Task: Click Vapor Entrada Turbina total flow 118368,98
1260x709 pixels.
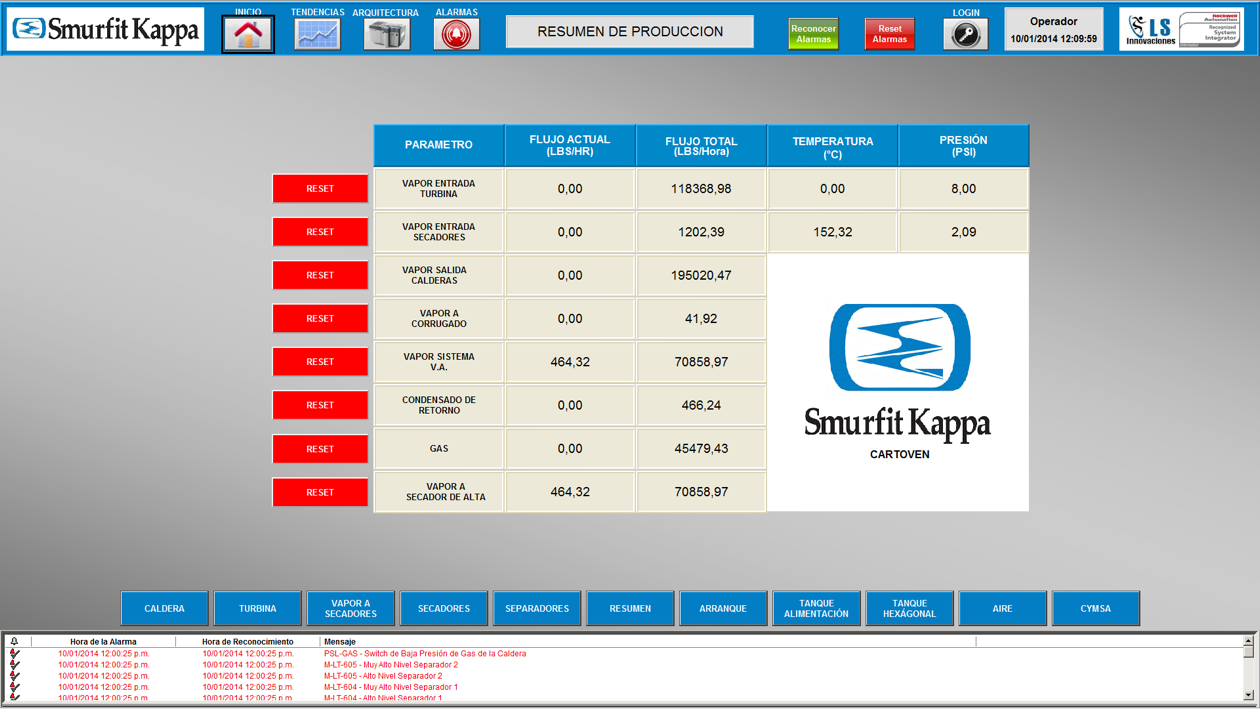Action: (701, 189)
